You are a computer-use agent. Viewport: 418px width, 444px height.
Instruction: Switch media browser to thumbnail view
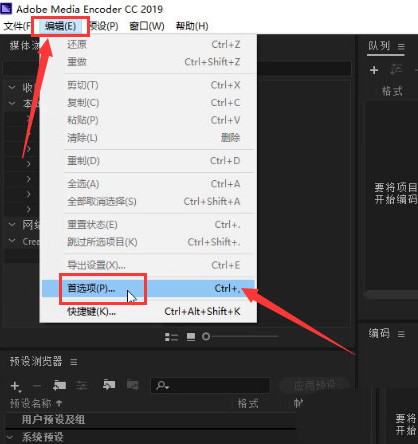(x=191, y=337)
